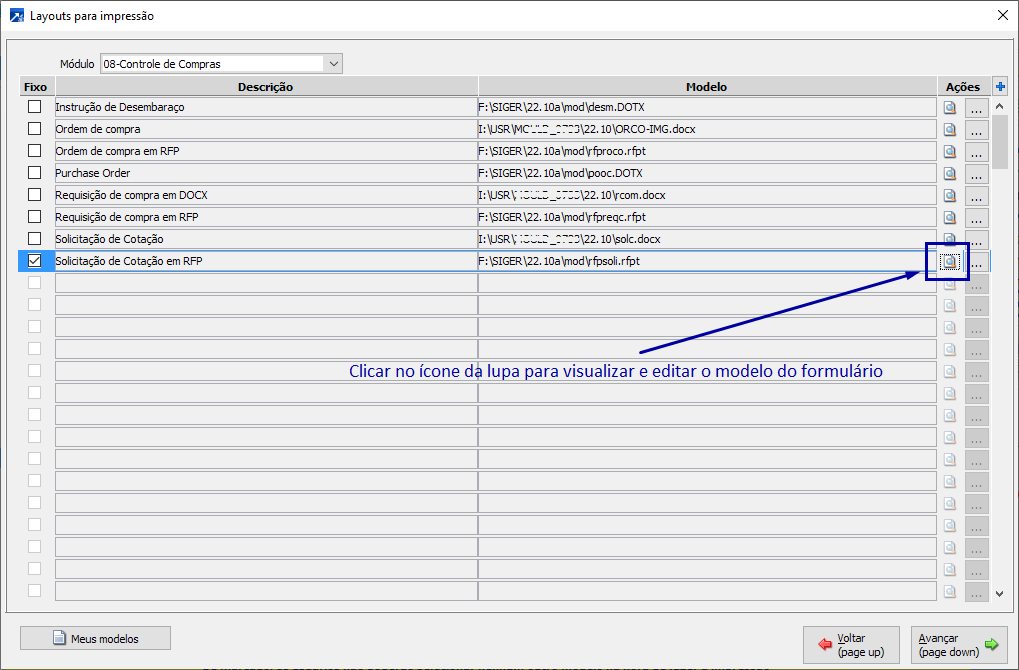Check Fixo for Requisição de compra em DOCX
Screen dimensions: 1019x670
coord(34,195)
